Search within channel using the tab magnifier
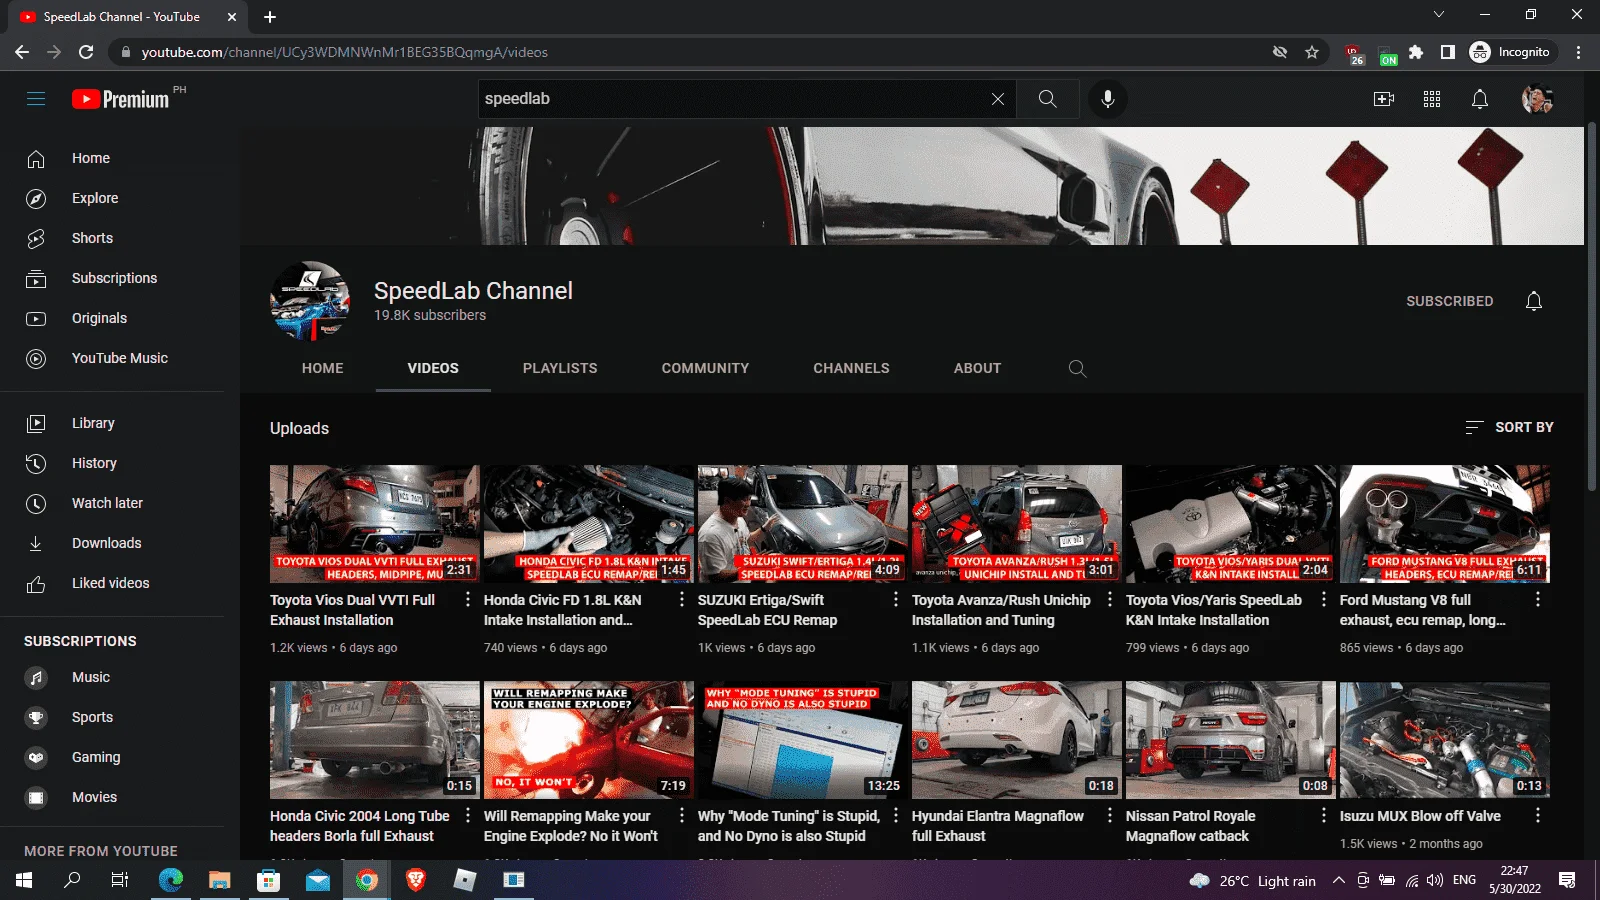The height and width of the screenshot is (900, 1600). point(1077,369)
